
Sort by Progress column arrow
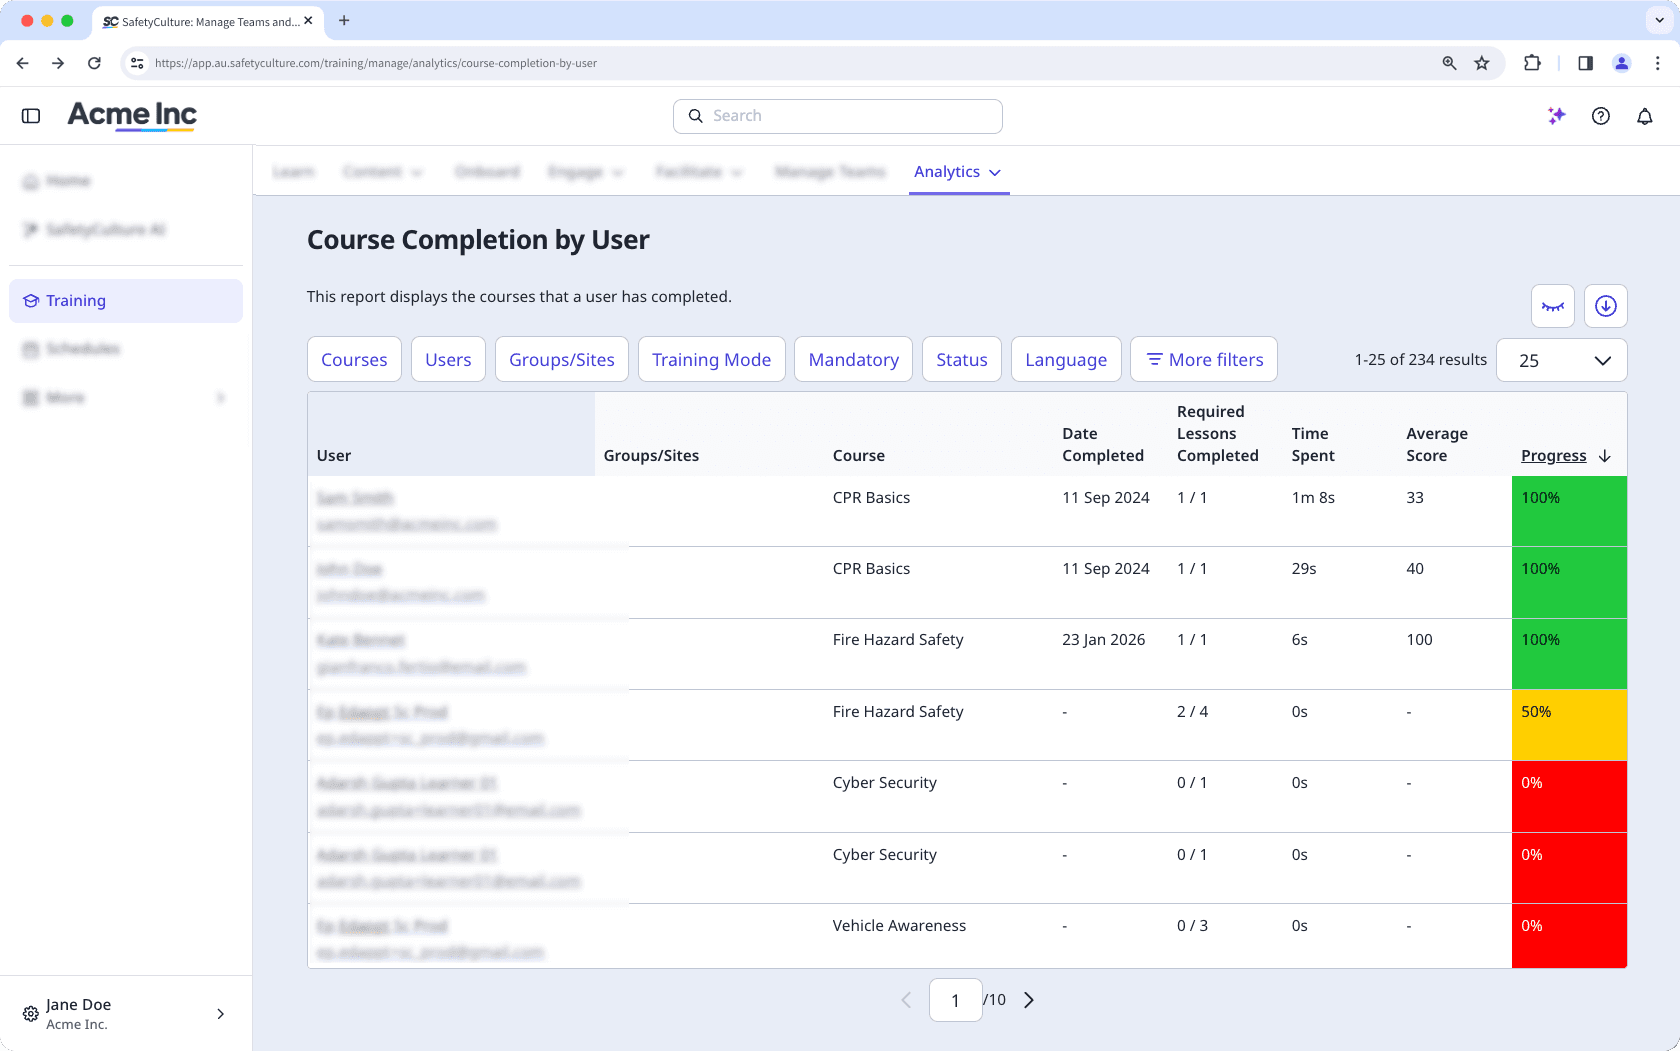(1605, 456)
